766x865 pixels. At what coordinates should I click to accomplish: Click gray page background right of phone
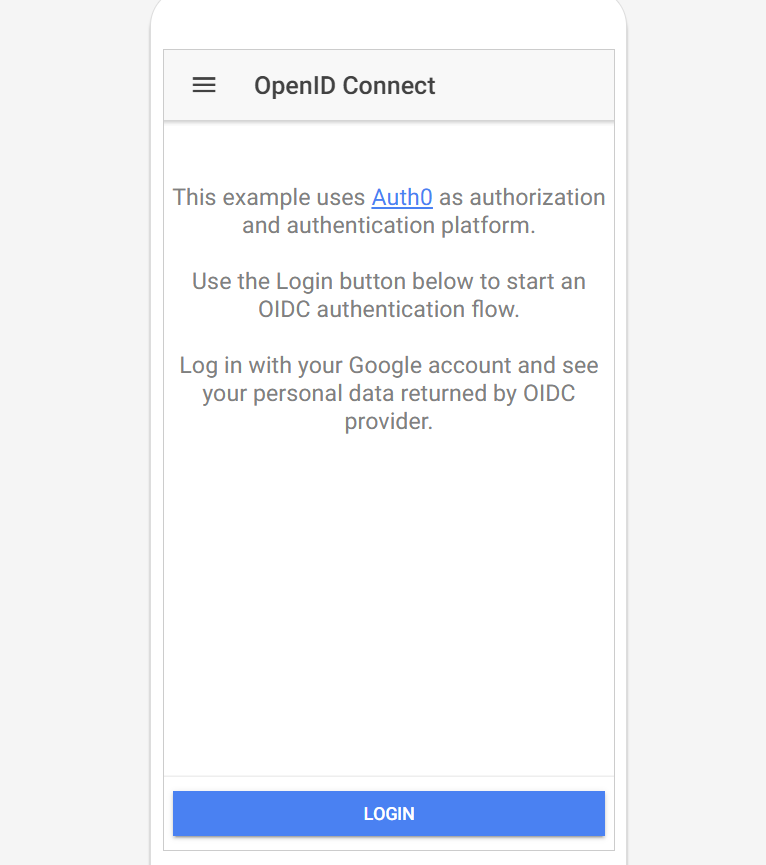point(700,430)
